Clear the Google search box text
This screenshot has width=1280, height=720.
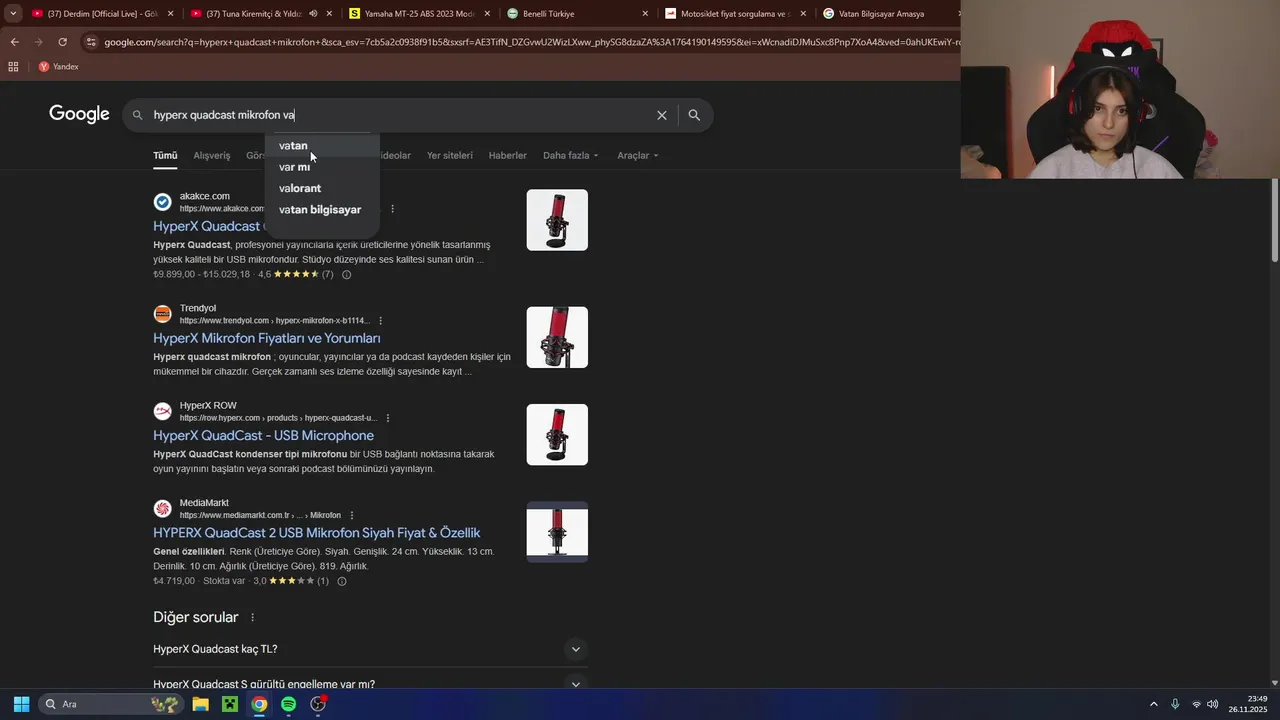[x=661, y=115]
